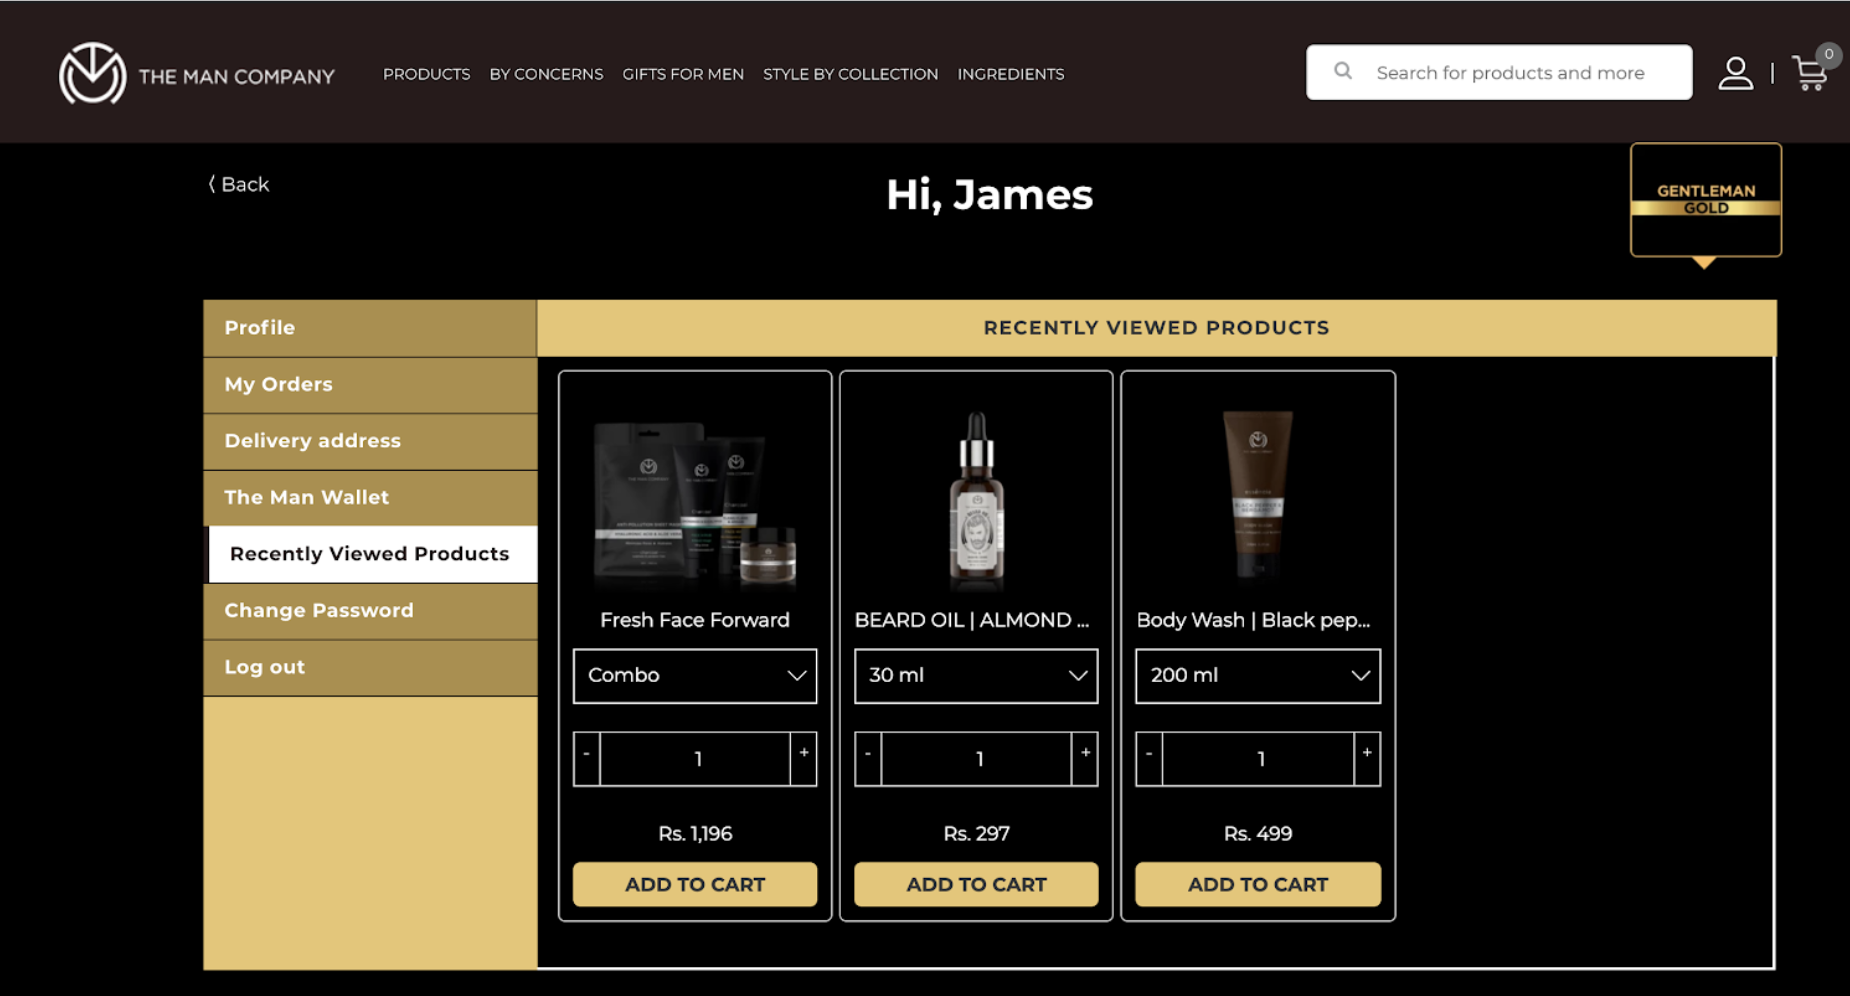Click the BEARD OIL | ALMOND title

(972, 620)
